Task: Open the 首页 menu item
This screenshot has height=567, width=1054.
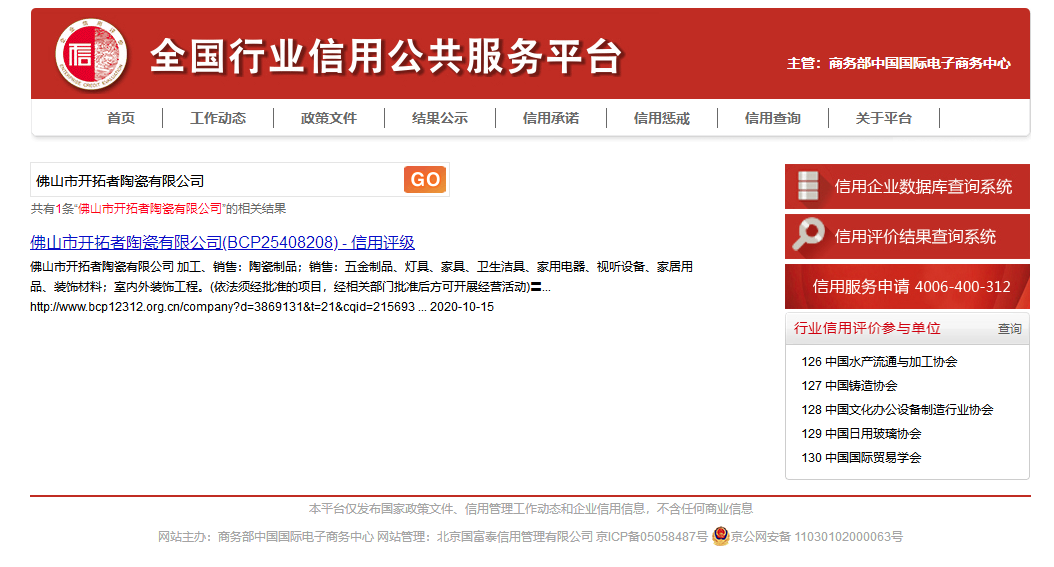Action: 121,118
